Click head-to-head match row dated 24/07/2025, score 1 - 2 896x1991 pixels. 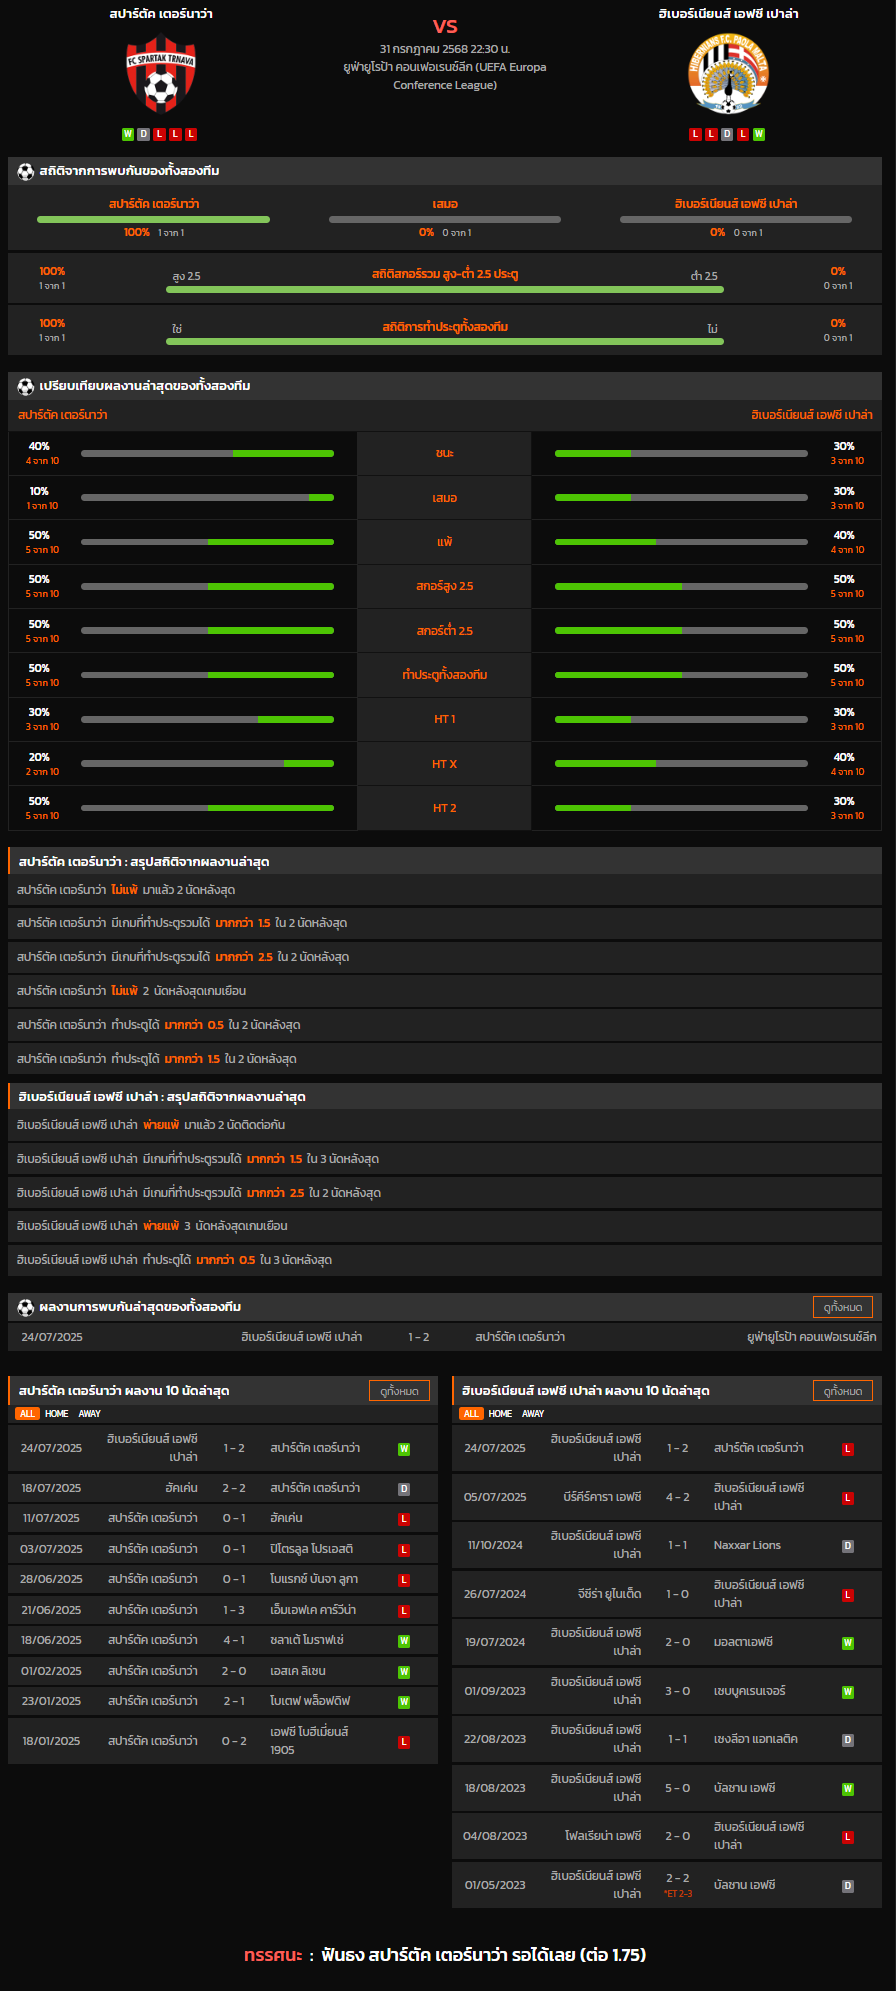[x=445, y=1337]
